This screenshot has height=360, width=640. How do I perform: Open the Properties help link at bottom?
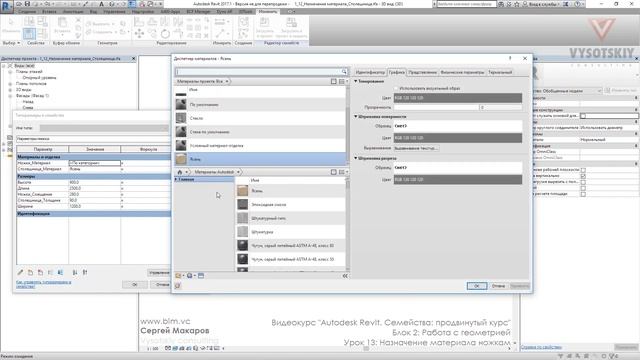541,347
